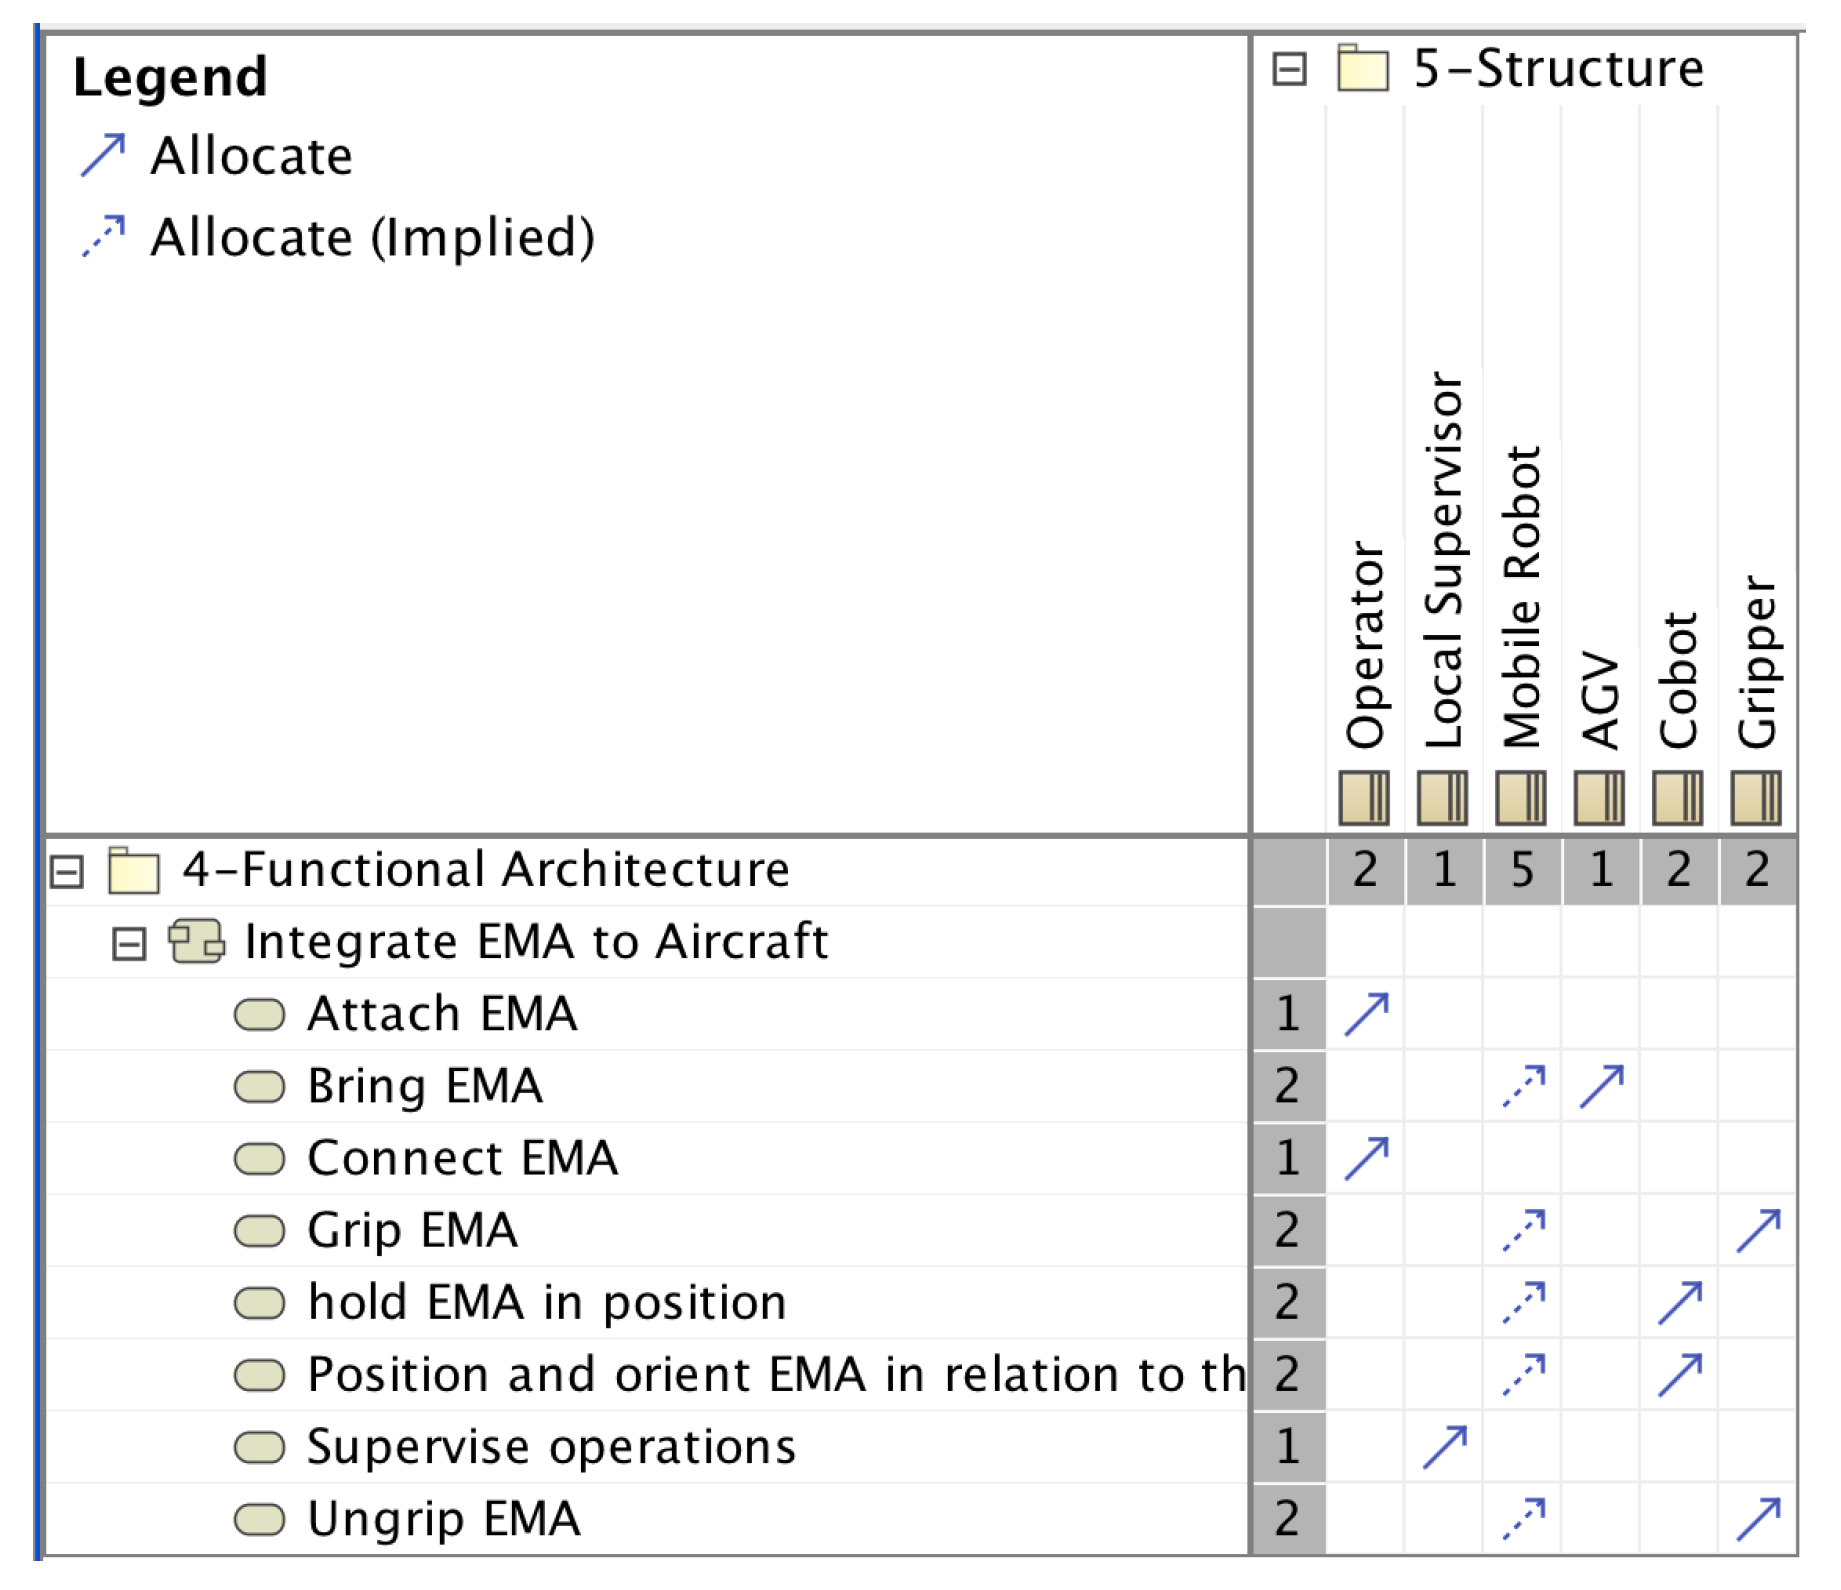Screen dimensions: 1841x1590
Task: Click the Supervise operations to Local Supervisor arrow
Action: pyautogui.click(x=1444, y=1447)
